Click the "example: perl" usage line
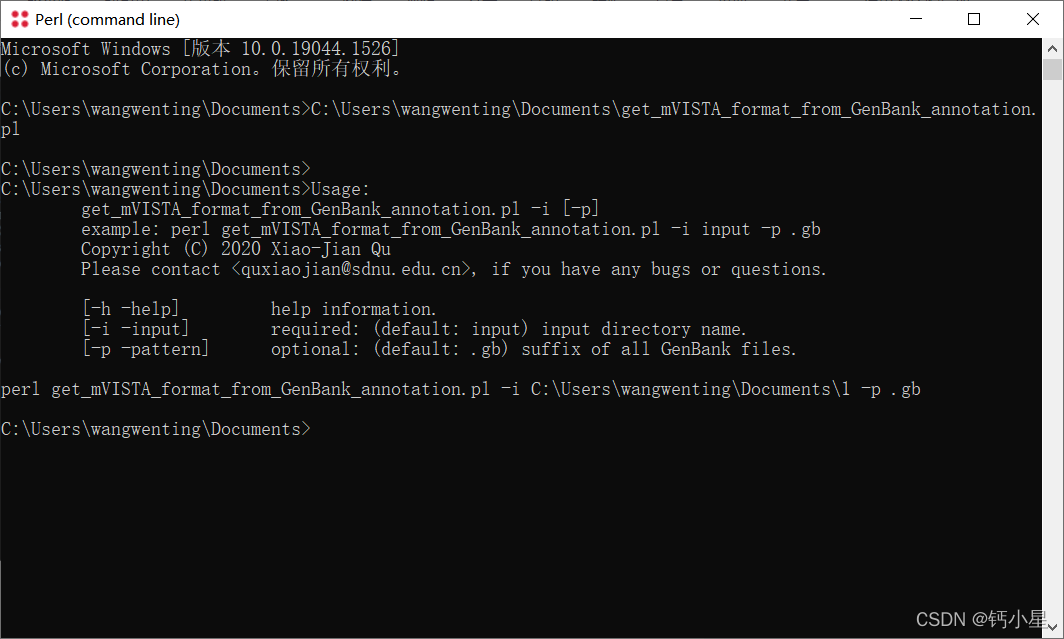Image resolution: width=1064 pixels, height=639 pixels. coord(450,229)
